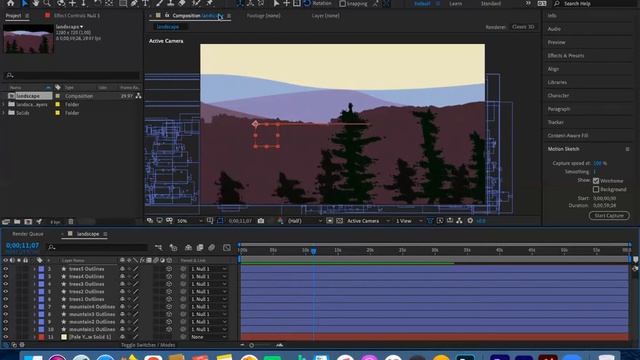Switch to the Learn workspace
The image size is (640, 360).
pyautogui.click(x=456, y=3)
